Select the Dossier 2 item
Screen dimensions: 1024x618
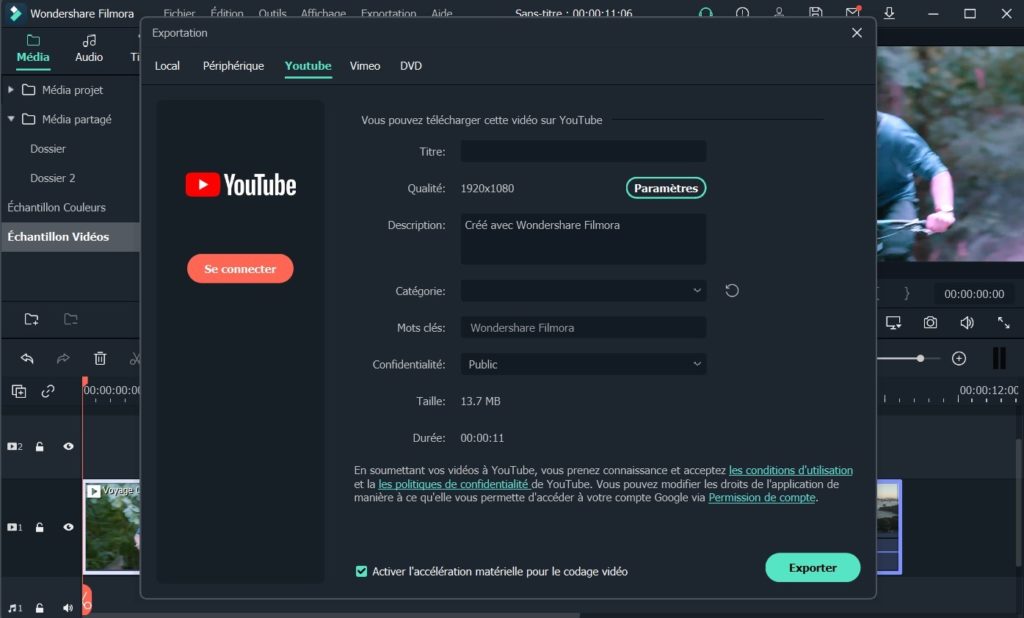click(52, 178)
